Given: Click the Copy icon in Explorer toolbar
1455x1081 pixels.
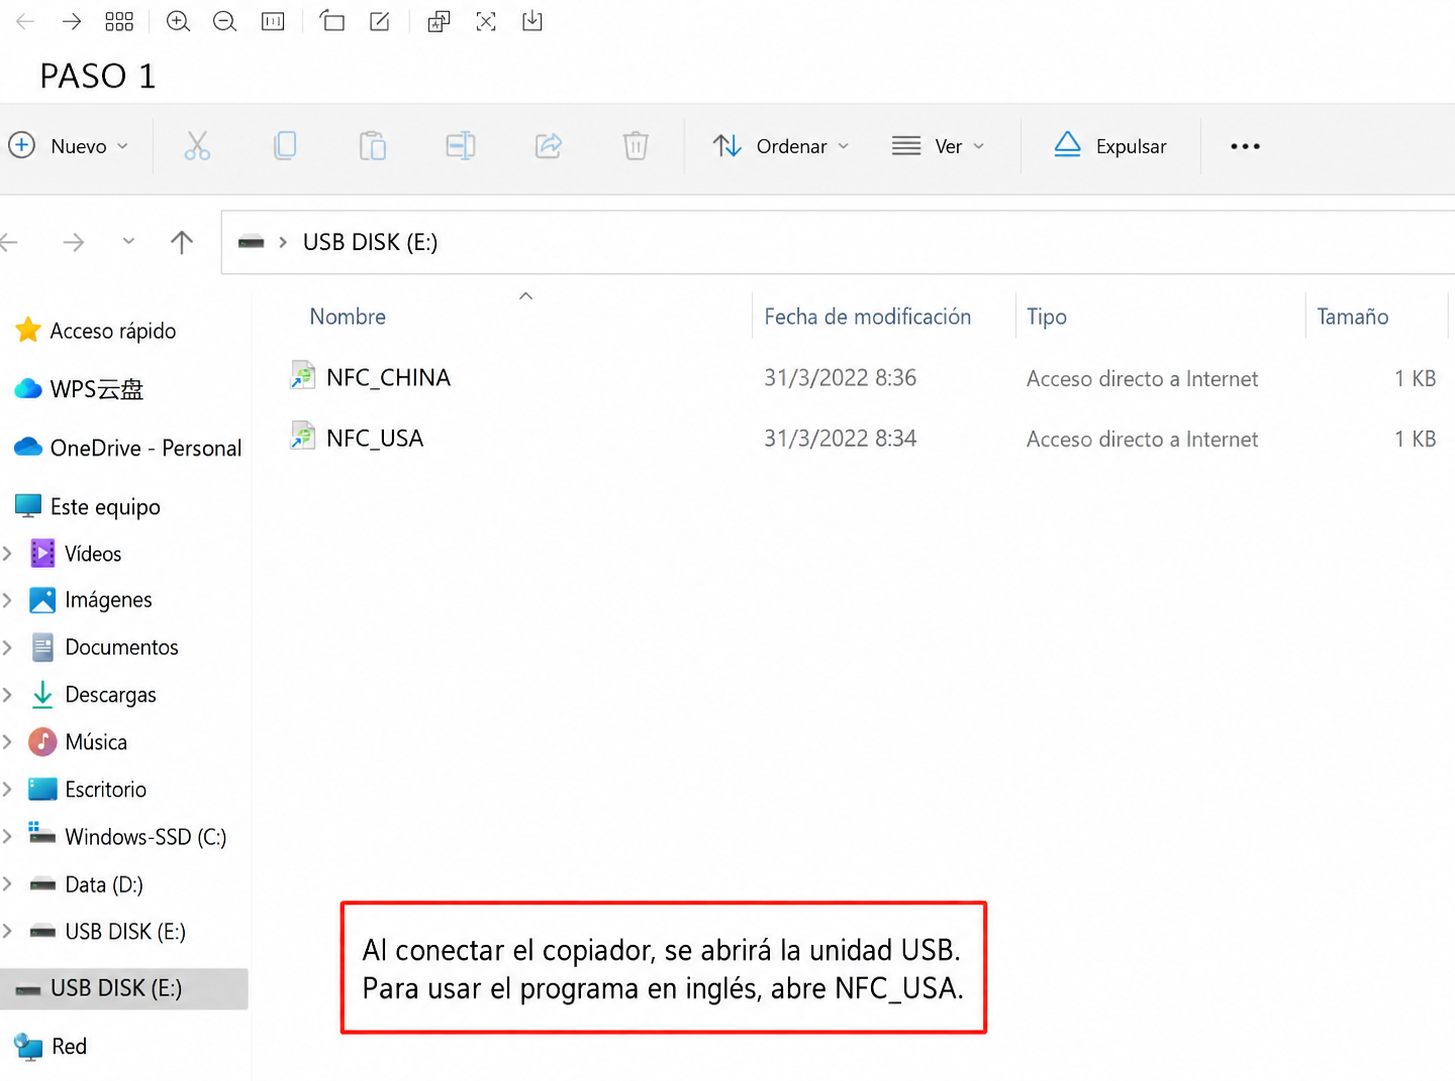Looking at the screenshot, I should click(285, 146).
